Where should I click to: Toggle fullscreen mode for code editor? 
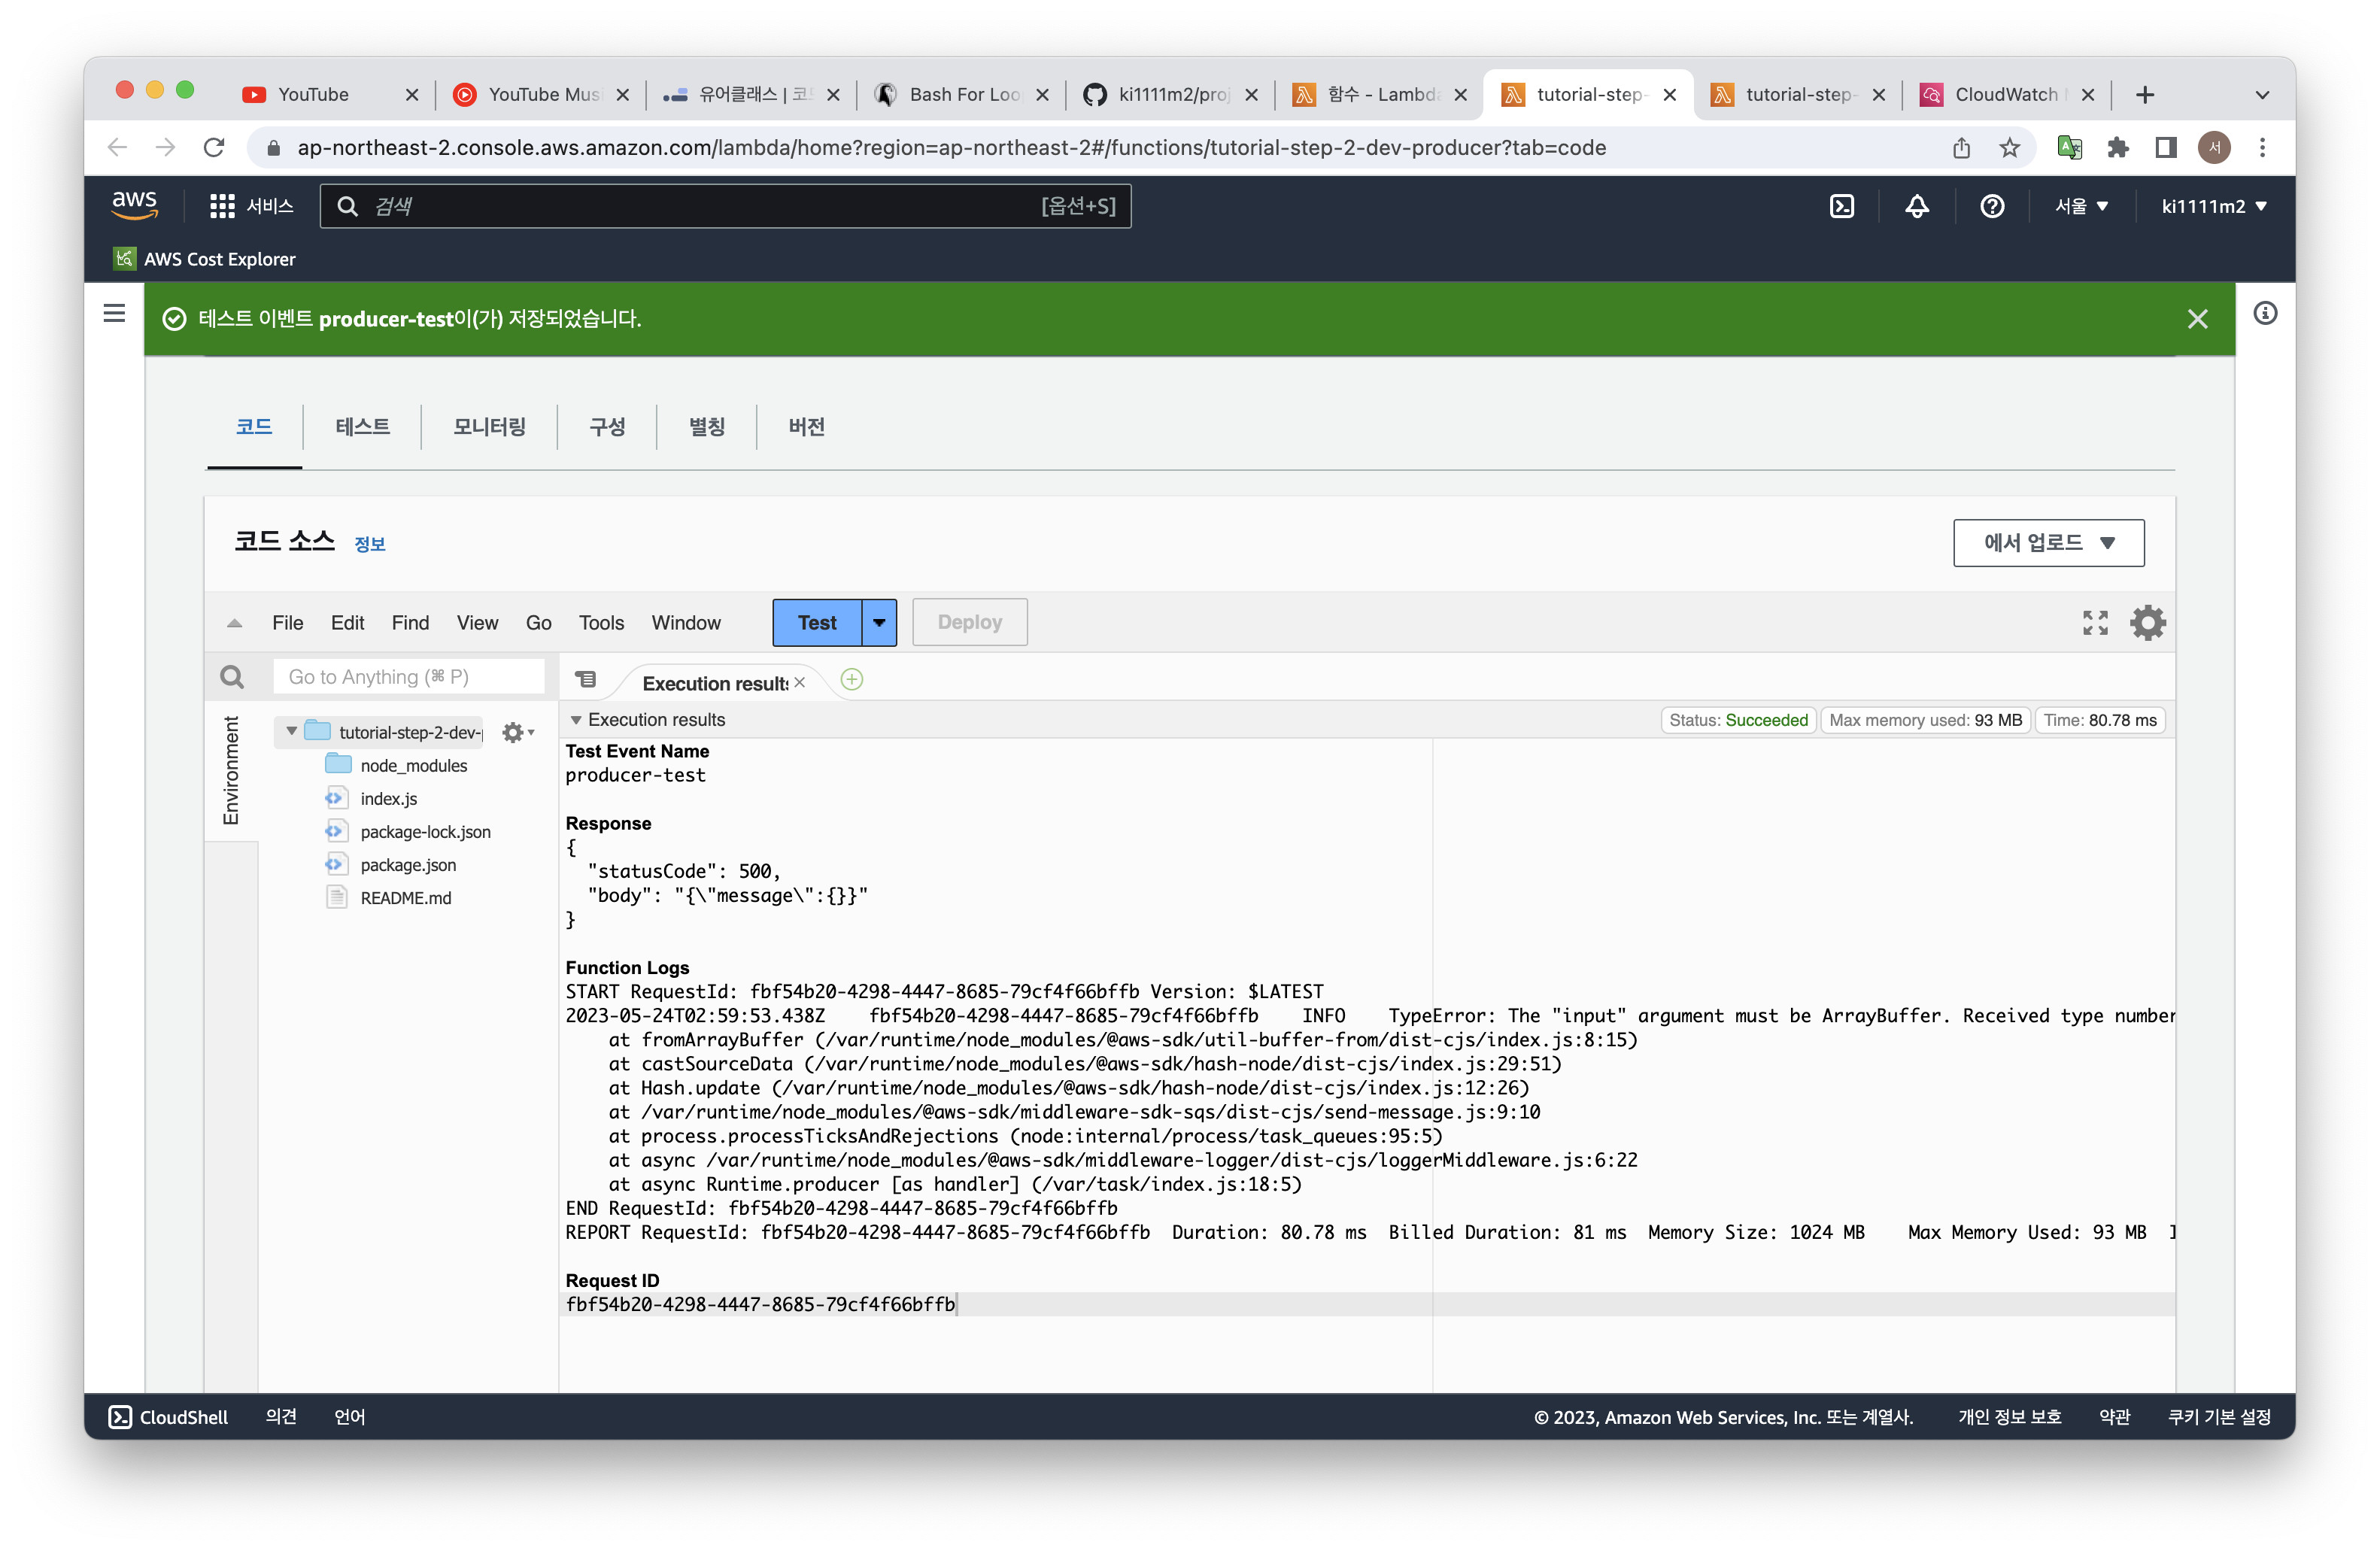click(x=2094, y=622)
